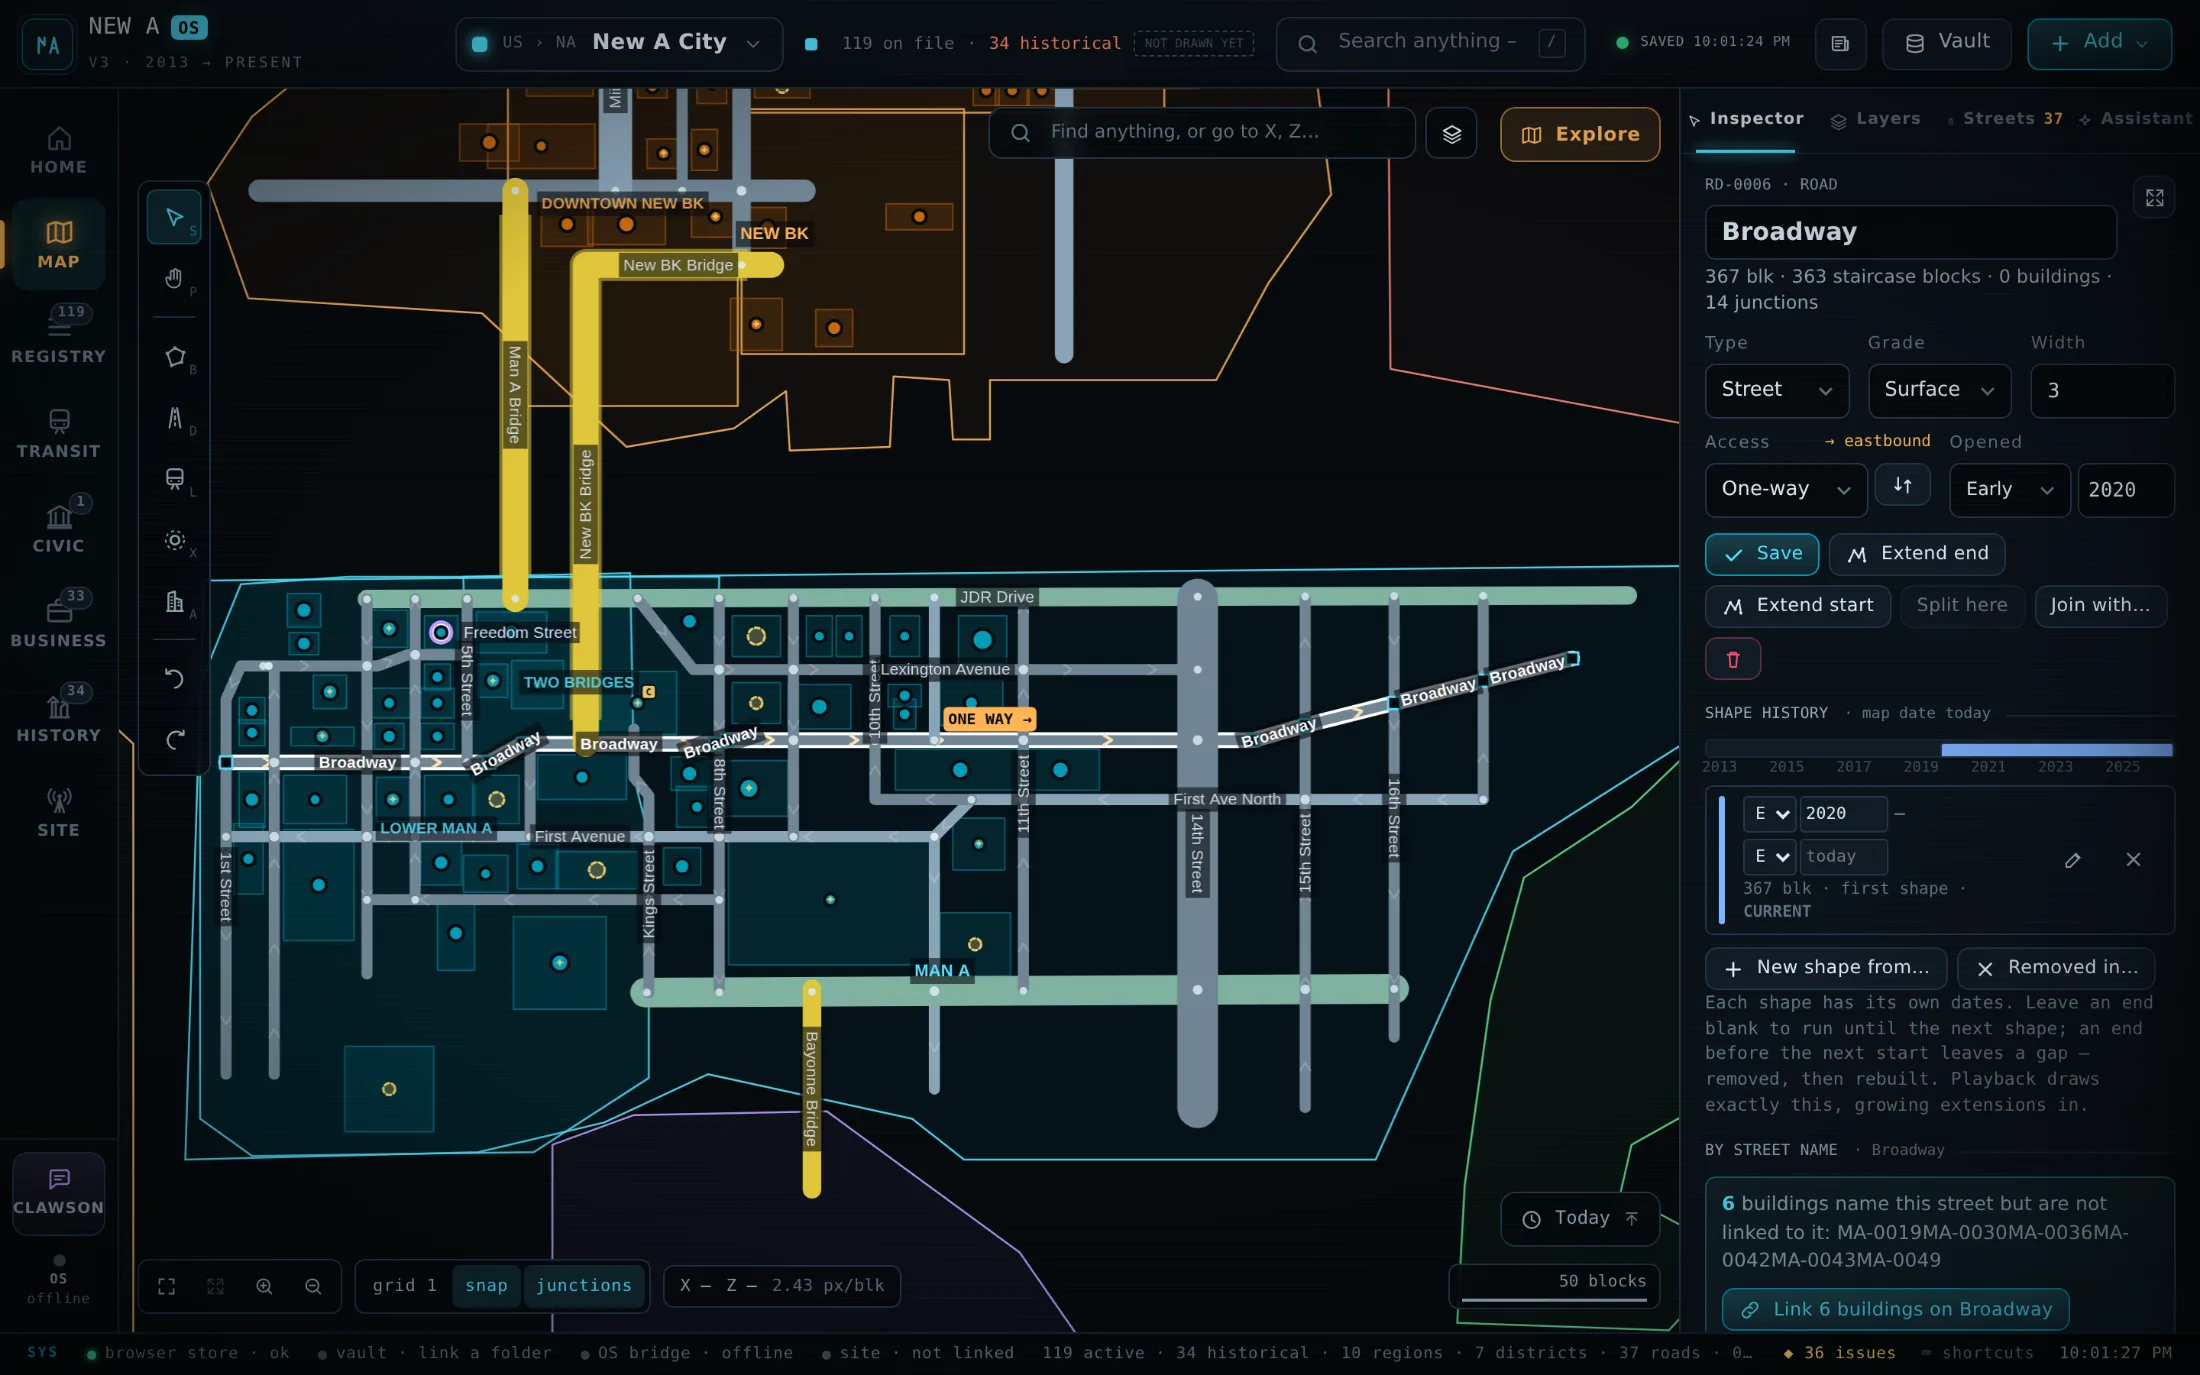Open Business section in sidebar
The width and height of the screenshot is (2200, 1375).
(x=59, y=622)
